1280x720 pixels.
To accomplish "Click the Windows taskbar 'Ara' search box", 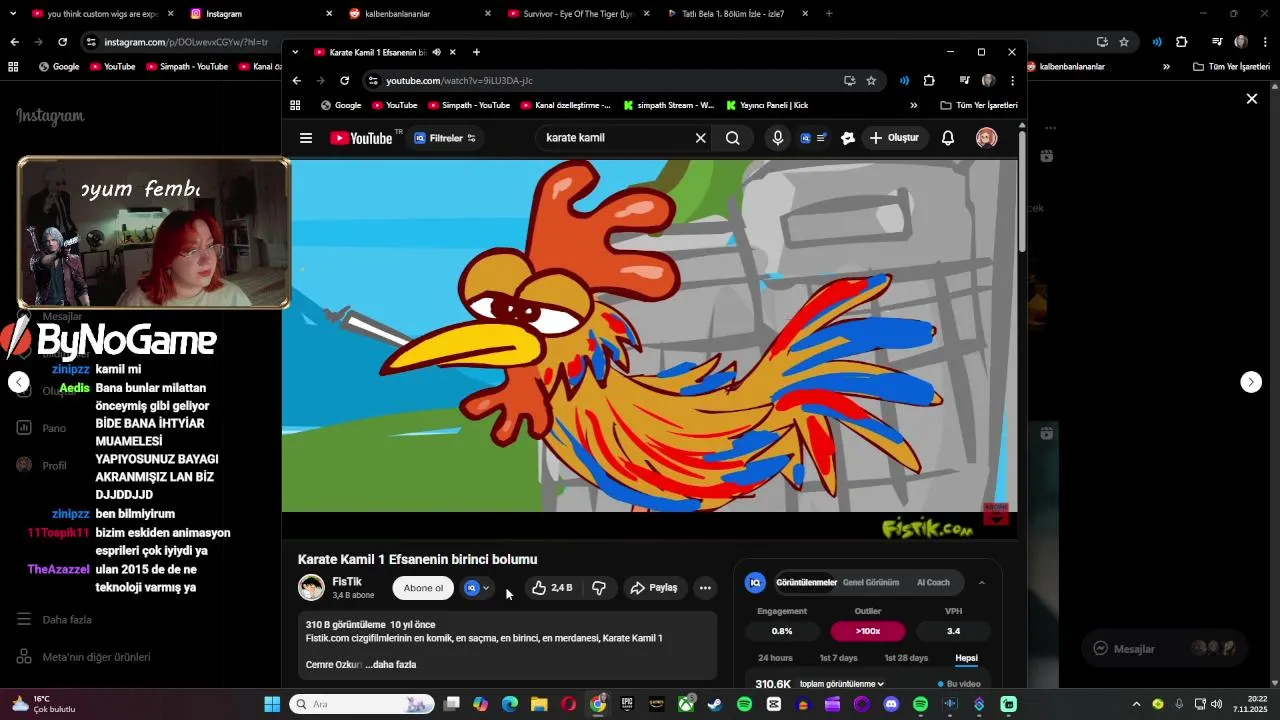I will (362, 704).
